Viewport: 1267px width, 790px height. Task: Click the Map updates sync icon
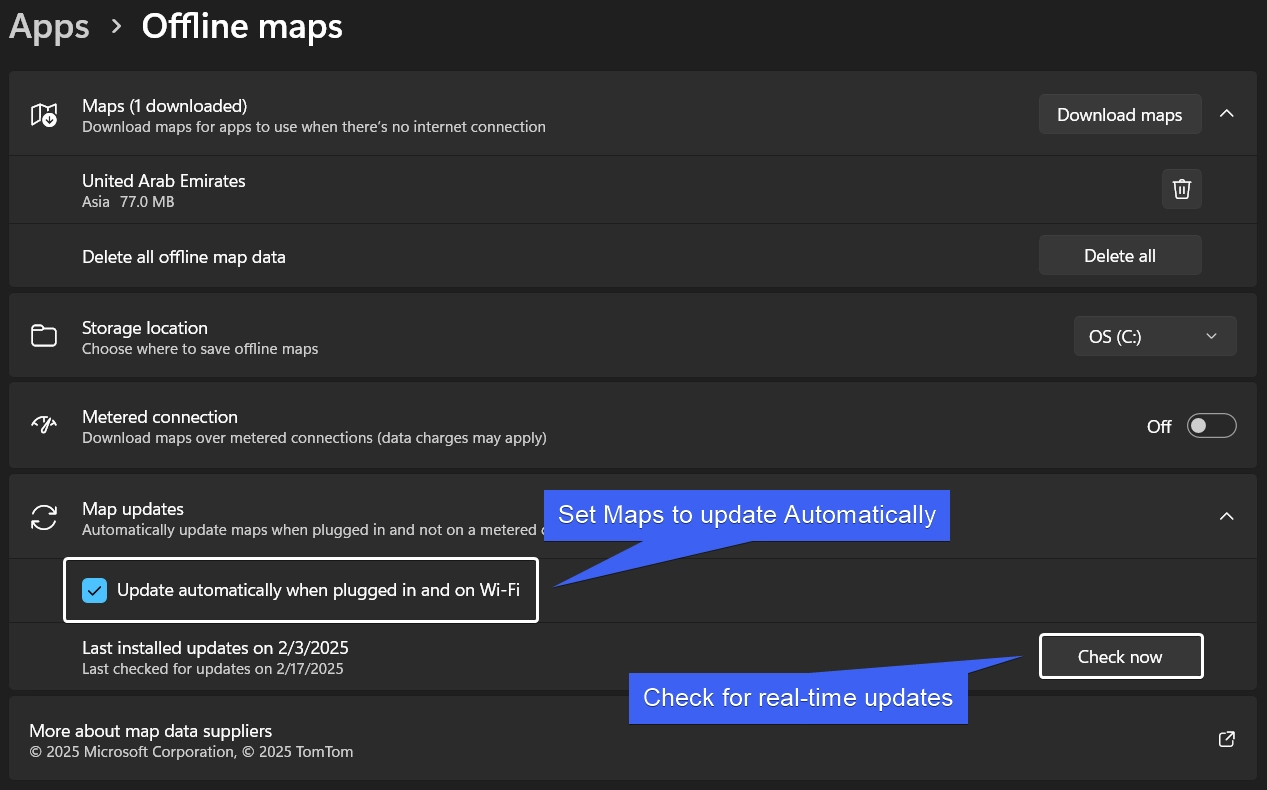(44, 517)
